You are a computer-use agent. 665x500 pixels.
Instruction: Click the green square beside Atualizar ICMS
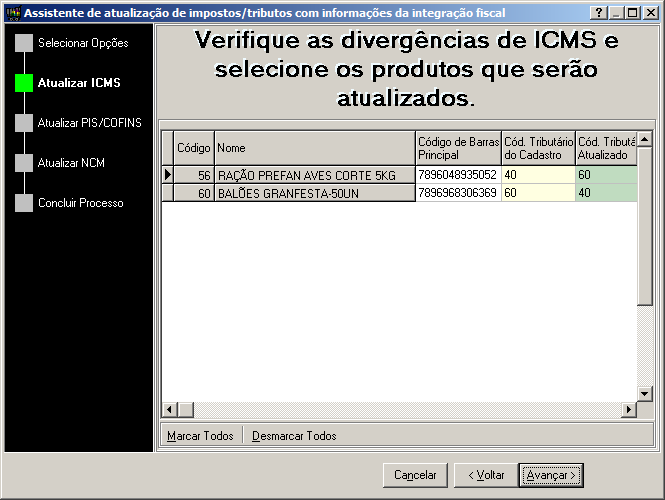click(x=23, y=83)
